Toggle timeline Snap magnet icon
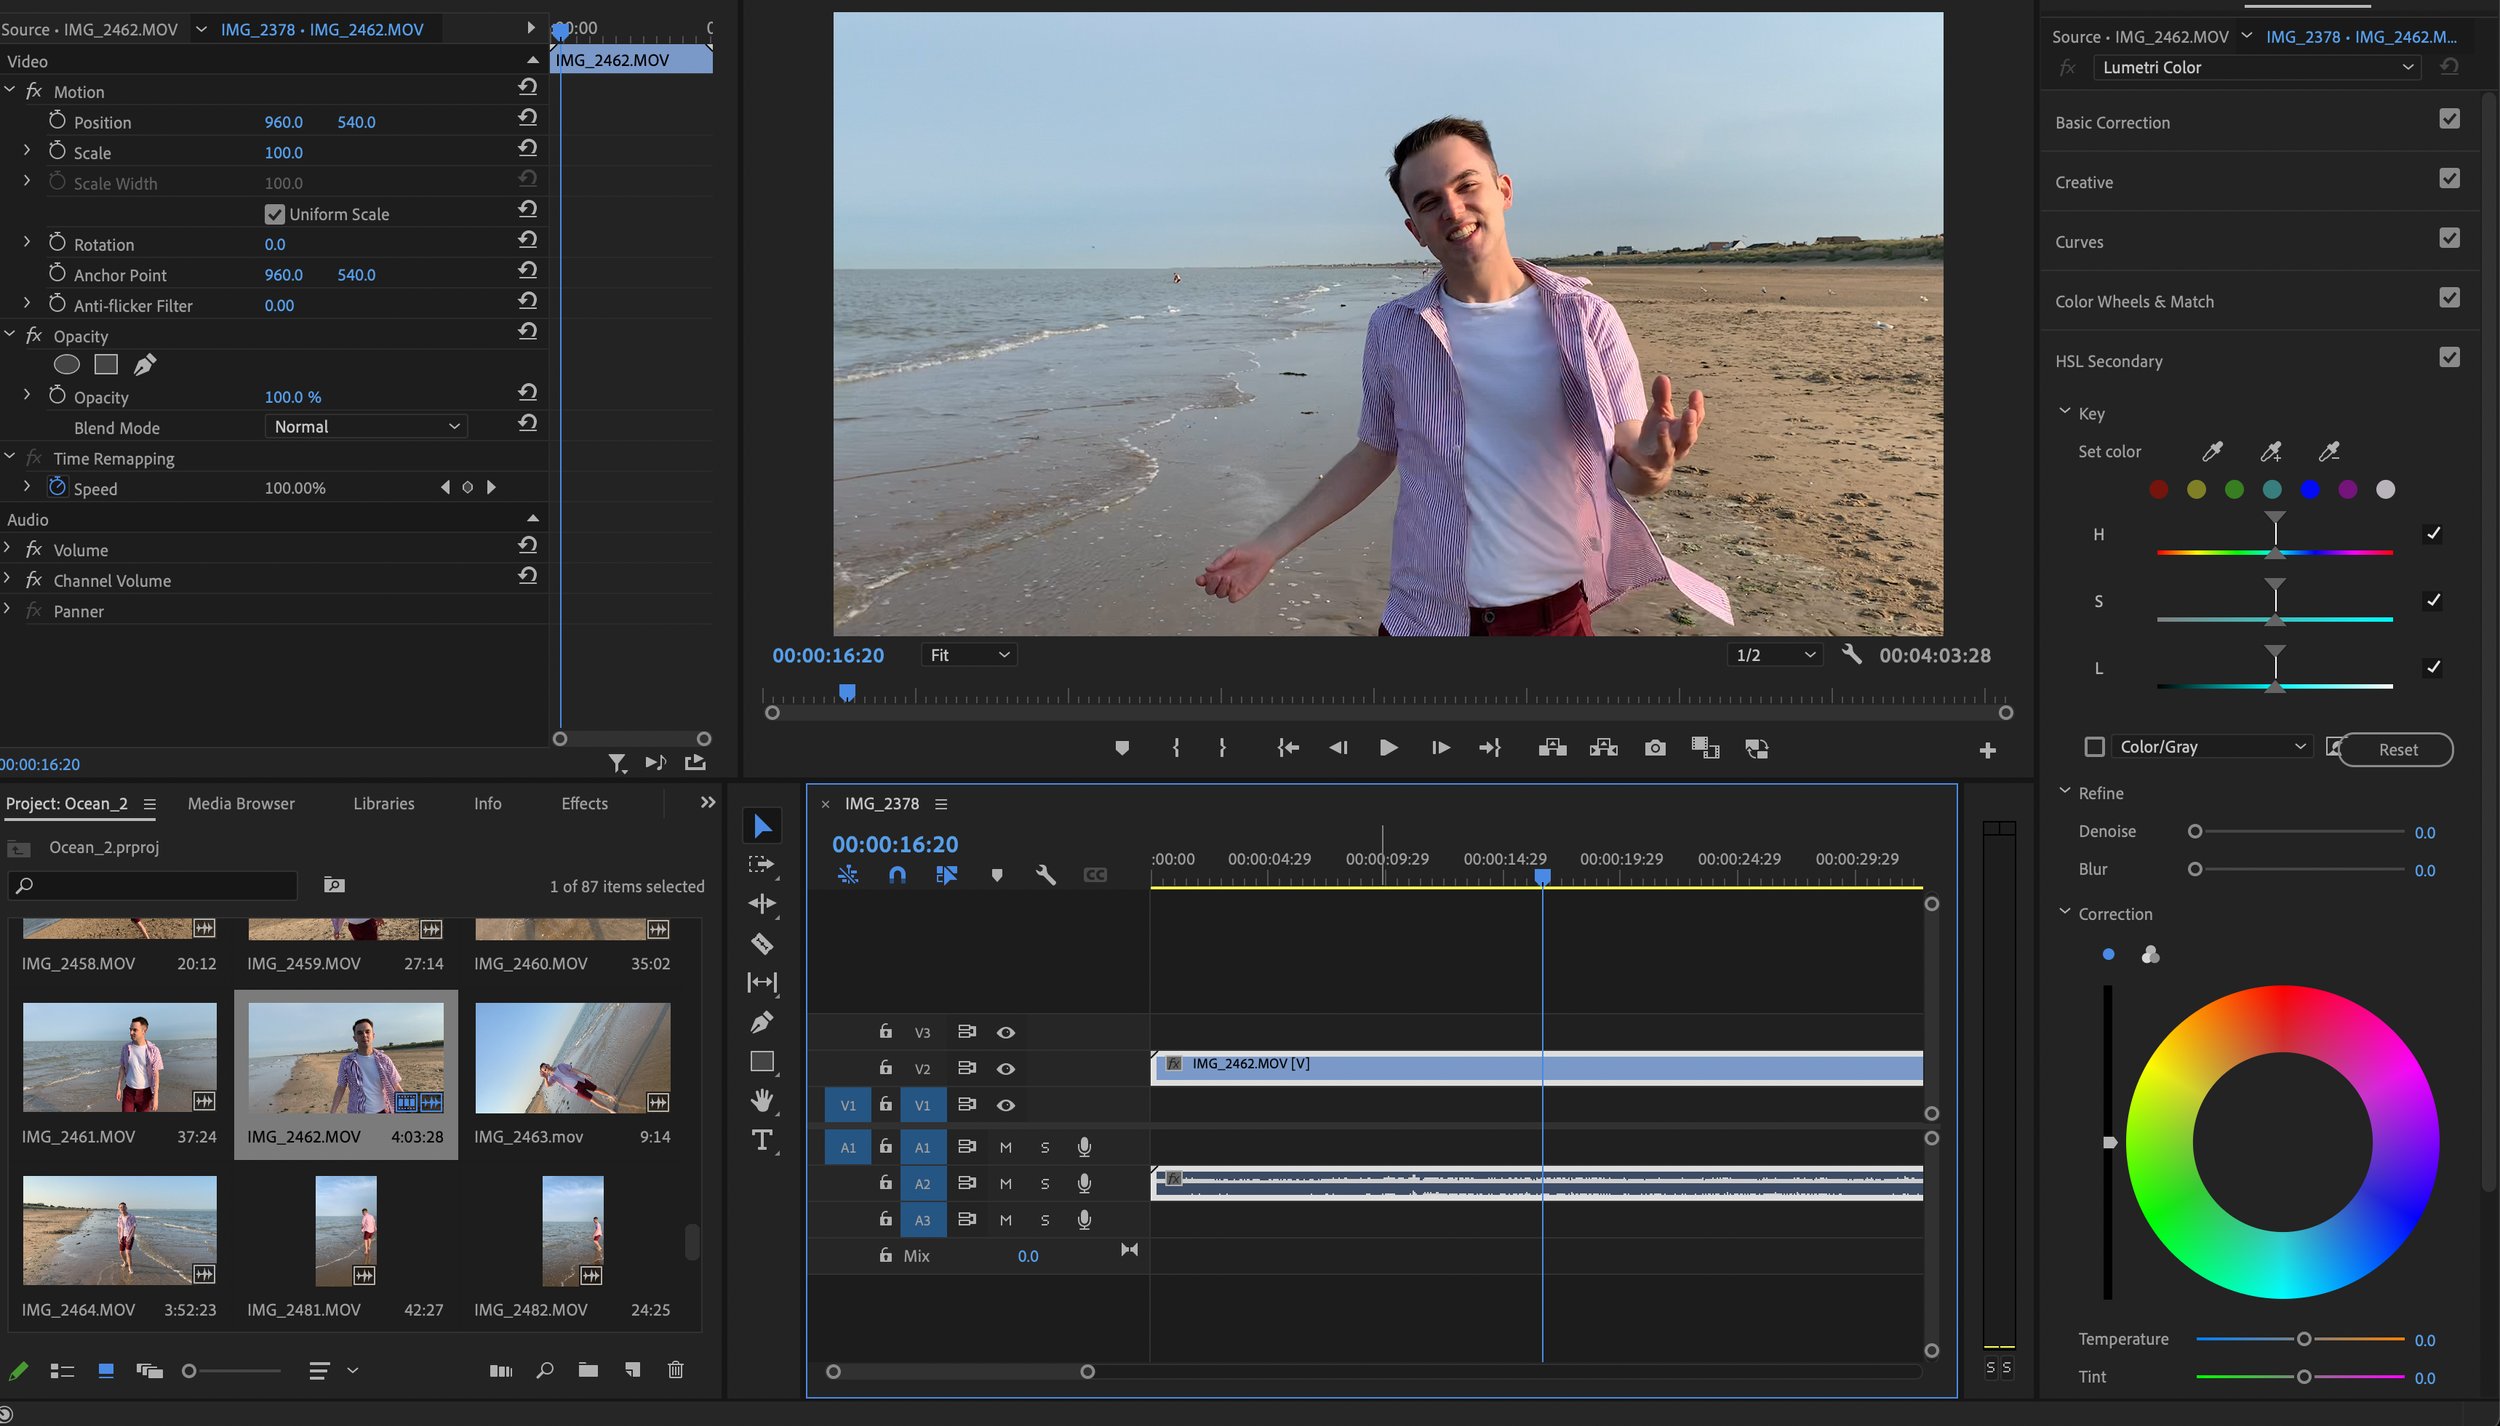2500x1426 pixels. point(897,875)
